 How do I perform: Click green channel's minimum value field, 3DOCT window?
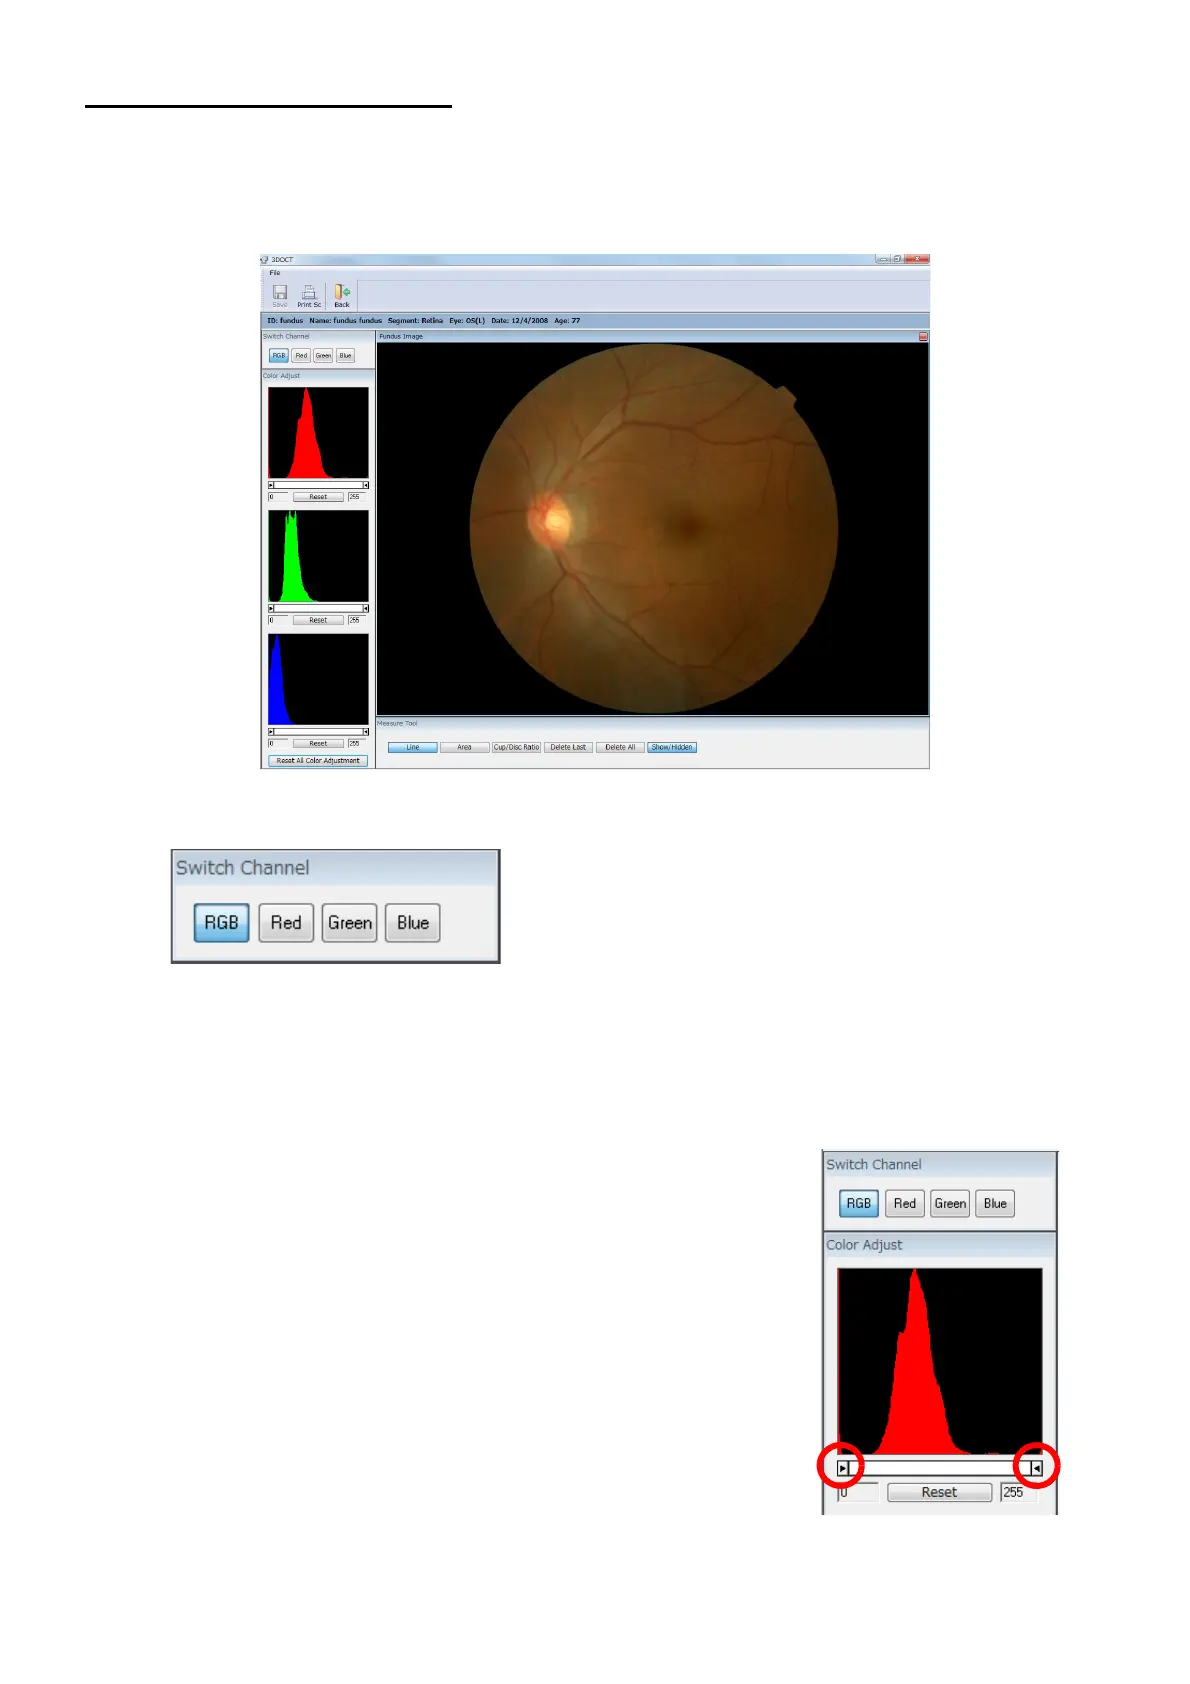(x=278, y=620)
